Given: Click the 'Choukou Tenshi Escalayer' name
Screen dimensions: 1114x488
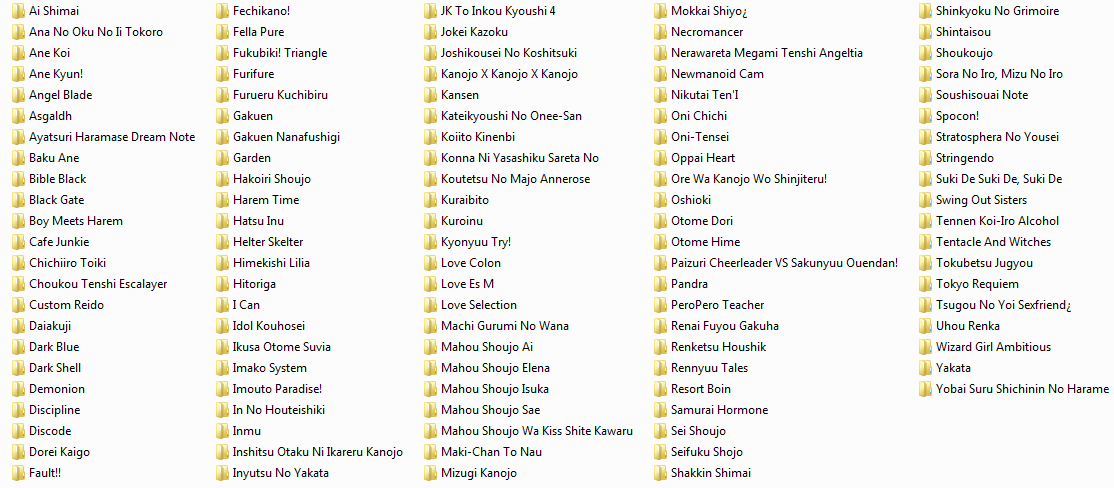Looking at the screenshot, I should pyautogui.click(x=98, y=283).
